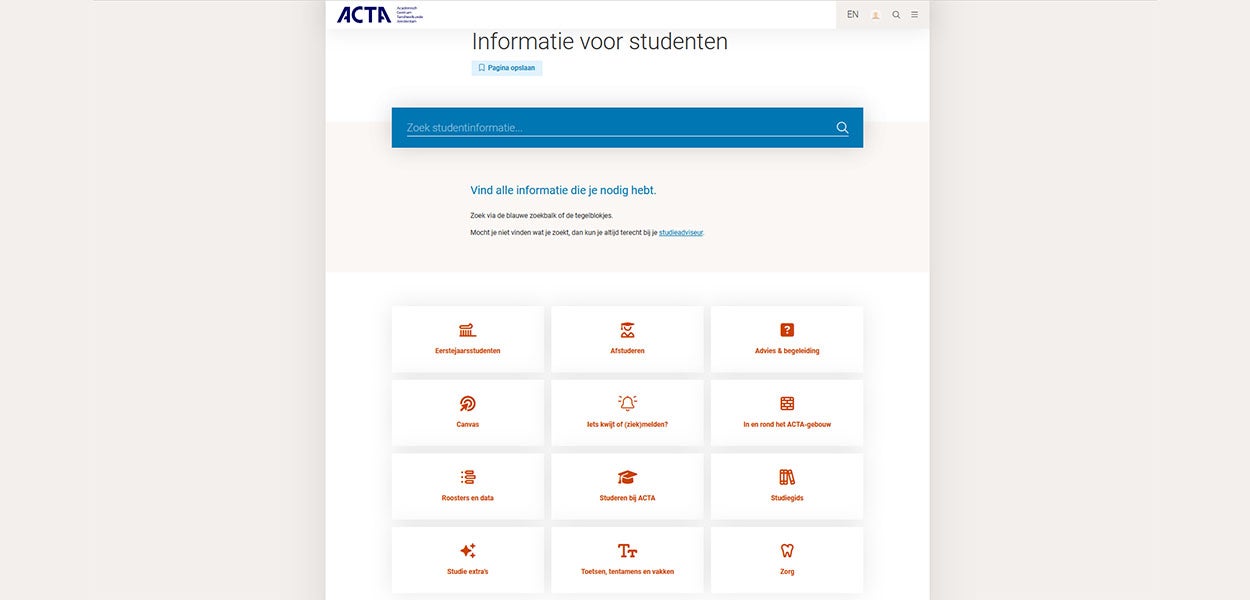1250x600 pixels.
Task: Click the graduate icon on the Afstuderen tile
Action: tap(627, 329)
